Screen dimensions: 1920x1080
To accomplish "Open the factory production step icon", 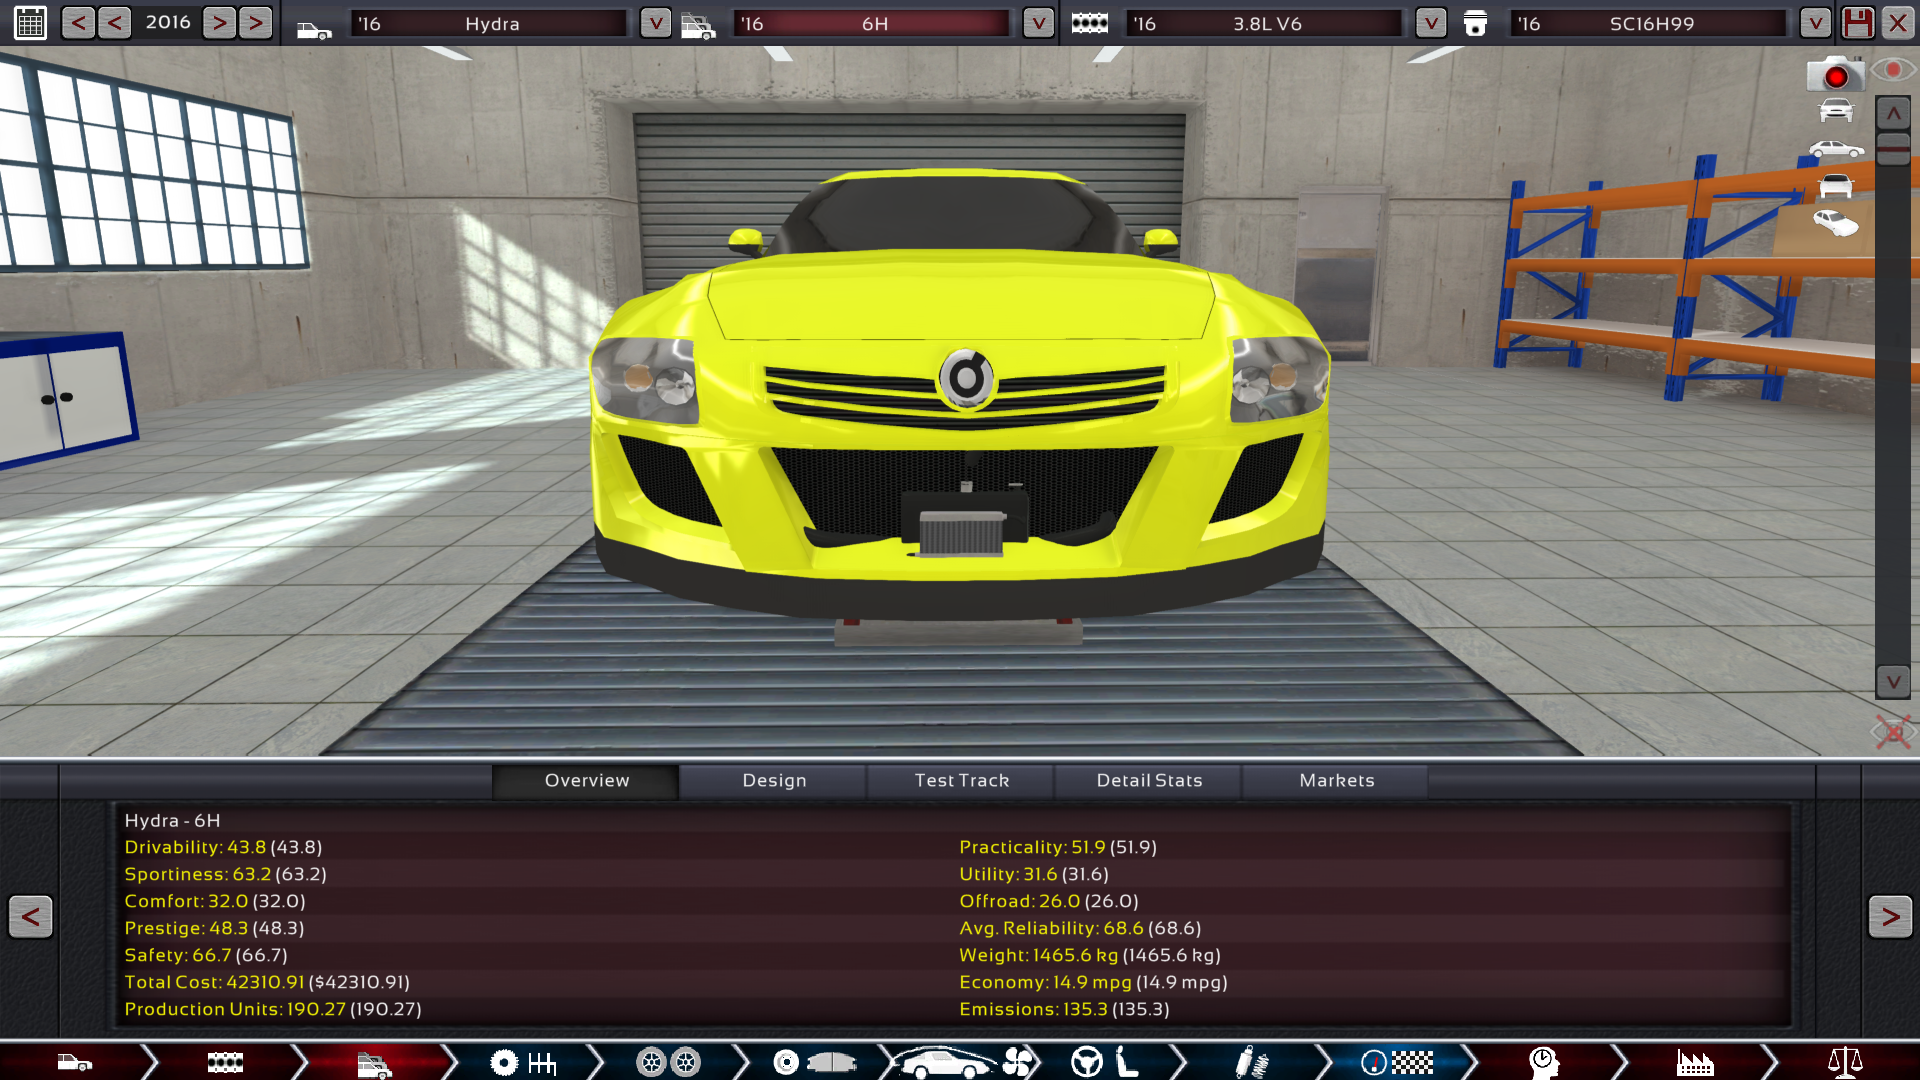I will pos(1694,1062).
